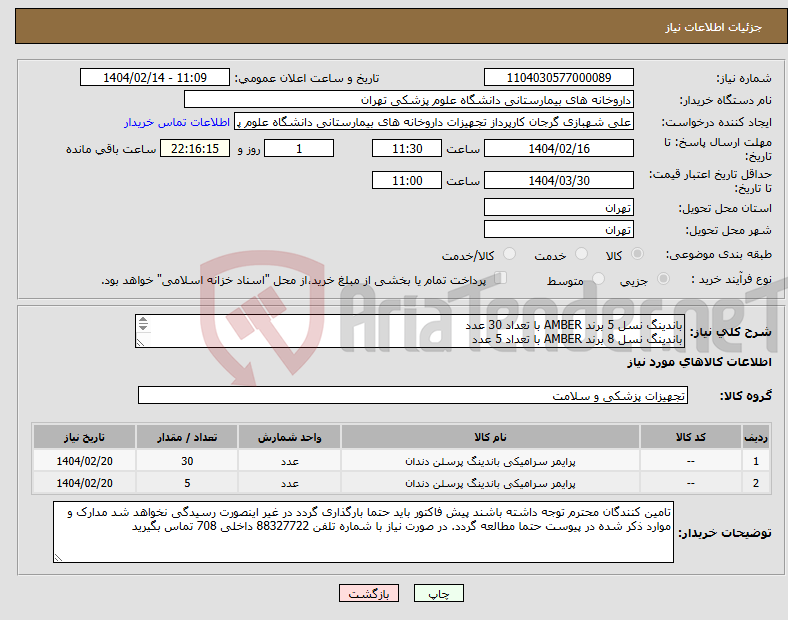
Task: Click the date 1404/02/20 in row 2
Action: 84,483
